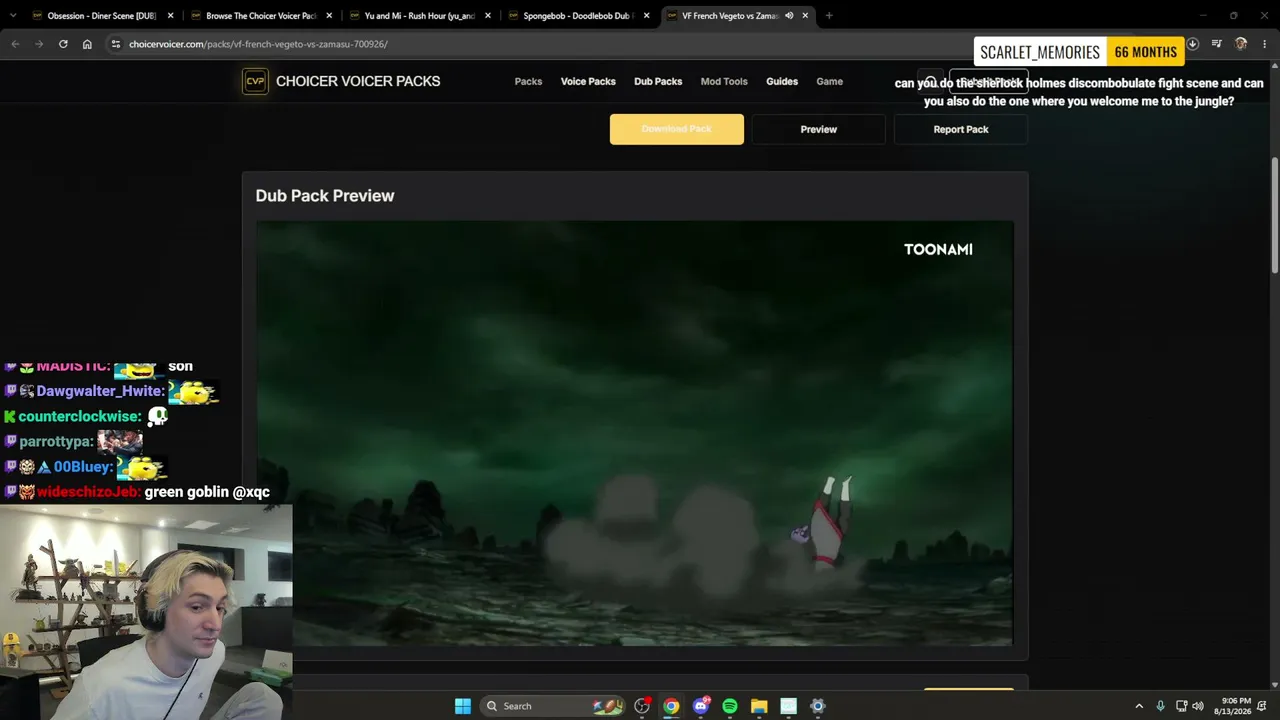Close the Obsession - Diner Scene tab

click(x=171, y=16)
